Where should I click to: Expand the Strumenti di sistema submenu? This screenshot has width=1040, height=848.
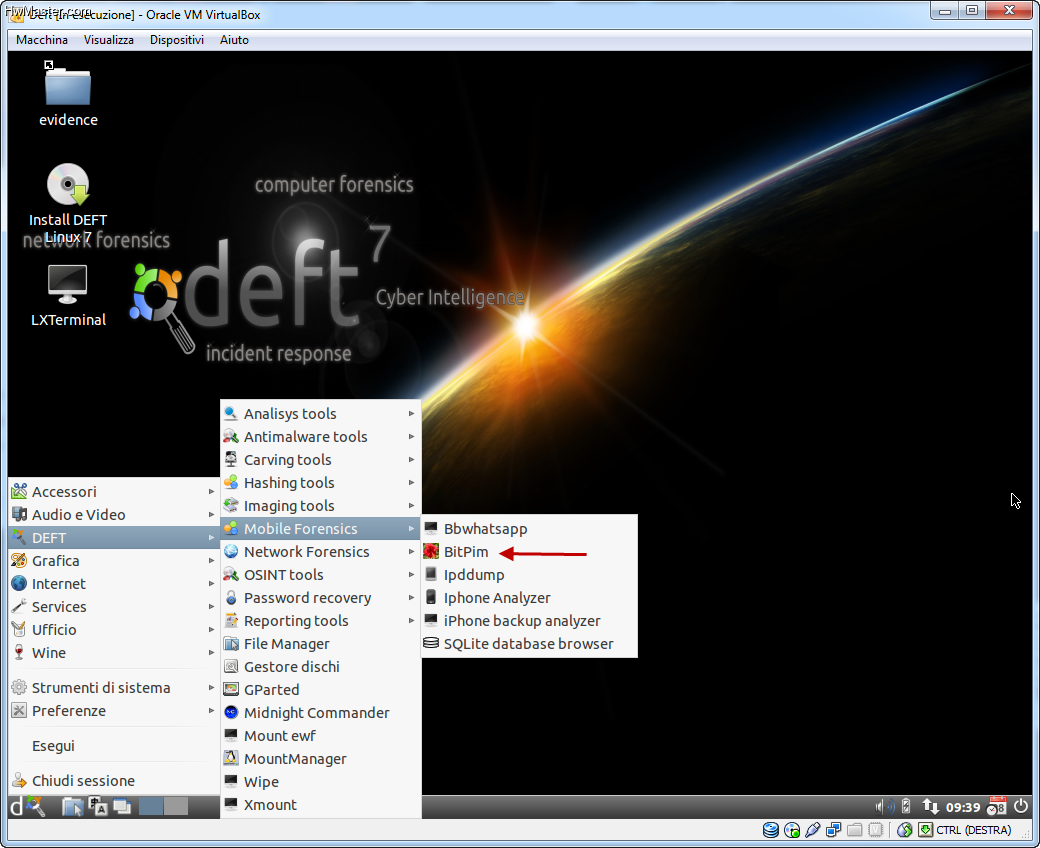pos(114,688)
